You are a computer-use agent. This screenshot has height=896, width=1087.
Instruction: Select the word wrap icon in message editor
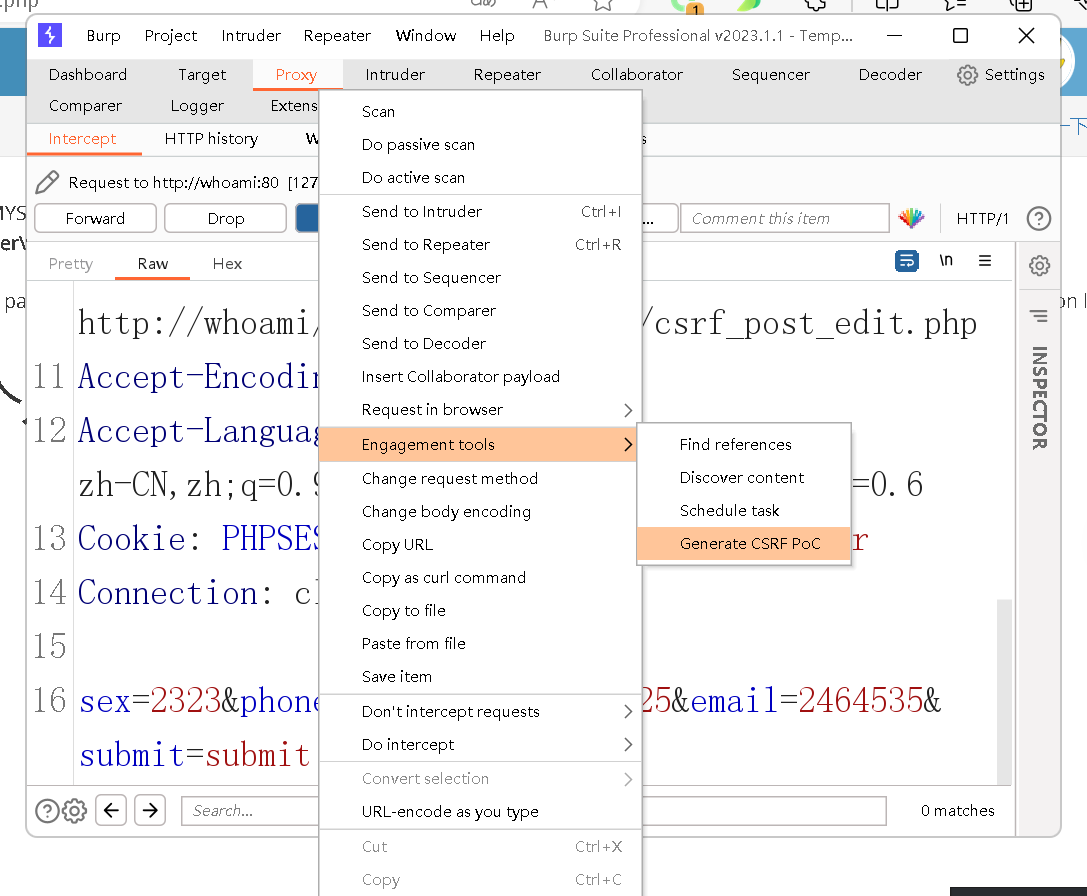tap(906, 260)
